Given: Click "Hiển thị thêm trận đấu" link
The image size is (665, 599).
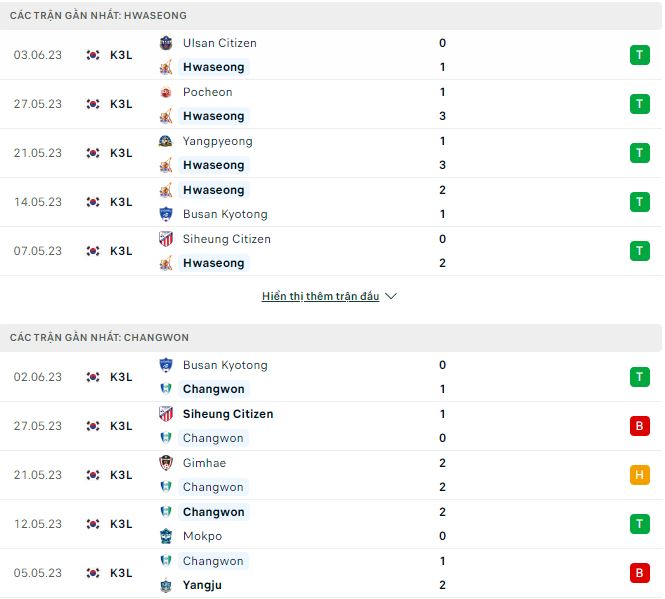Looking at the screenshot, I should tap(320, 297).
